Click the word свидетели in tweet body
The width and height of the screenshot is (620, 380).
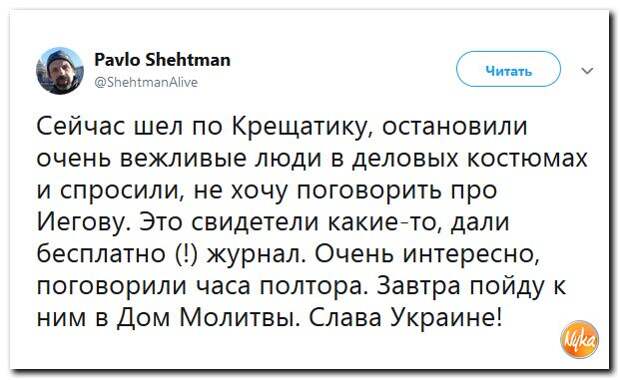pos(255,222)
